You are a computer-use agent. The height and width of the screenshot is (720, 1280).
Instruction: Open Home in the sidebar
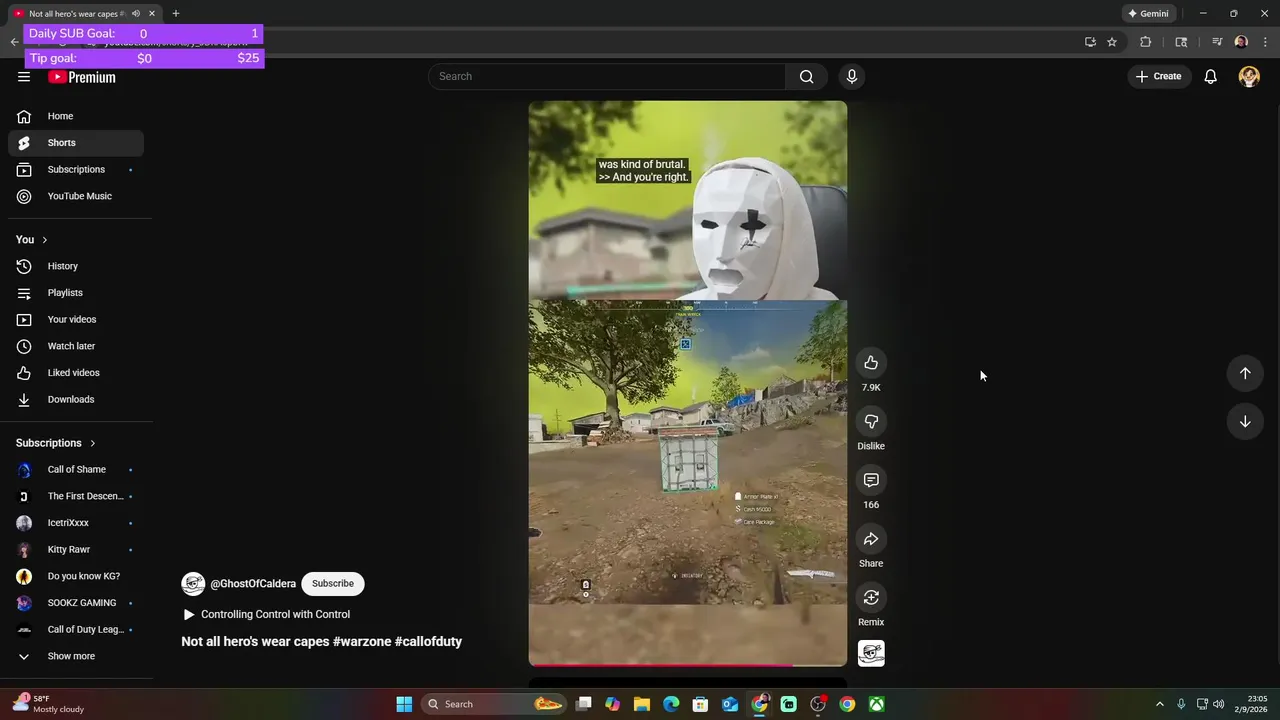[x=76, y=116]
